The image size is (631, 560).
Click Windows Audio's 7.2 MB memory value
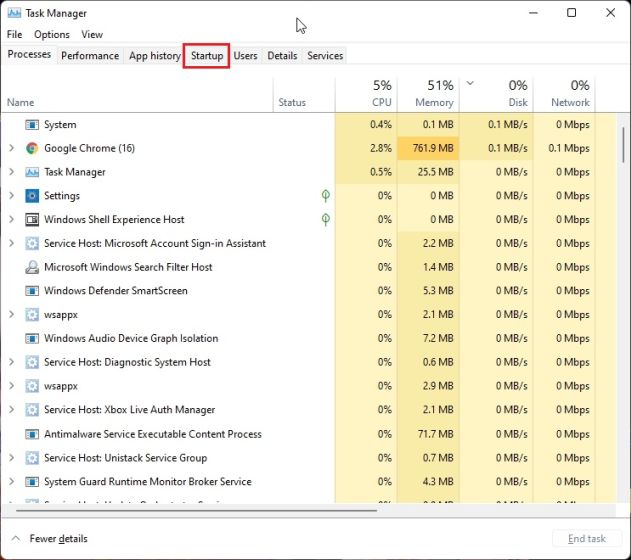click(x=438, y=338)
